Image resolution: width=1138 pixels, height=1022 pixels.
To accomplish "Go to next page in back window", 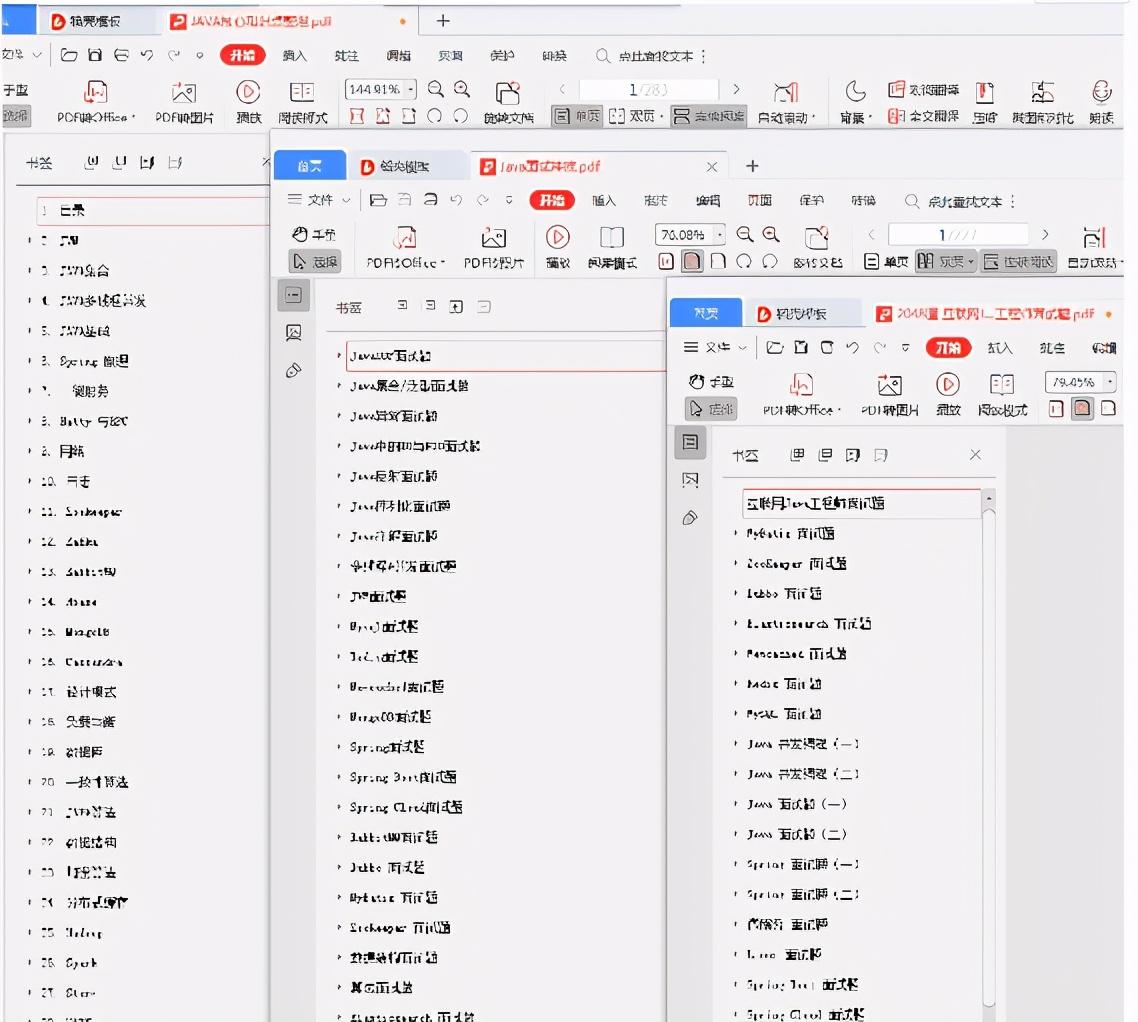I will click(737, 89).
